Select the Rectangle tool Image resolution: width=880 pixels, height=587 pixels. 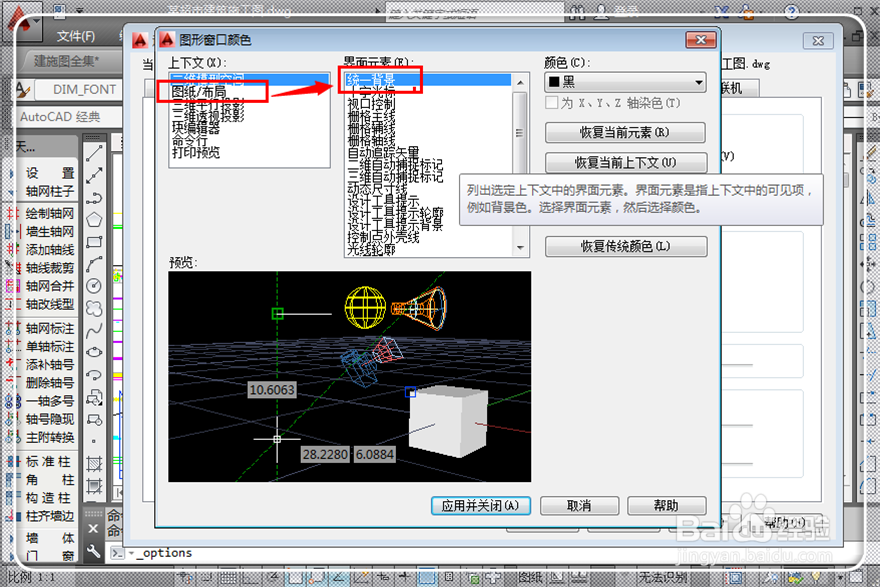coord(94,242)
